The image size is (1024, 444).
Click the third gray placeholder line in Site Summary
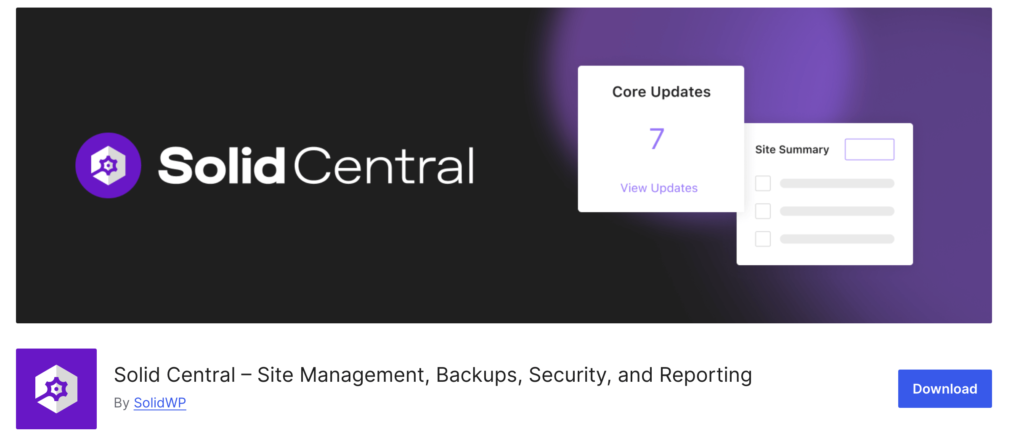[837, 239]
